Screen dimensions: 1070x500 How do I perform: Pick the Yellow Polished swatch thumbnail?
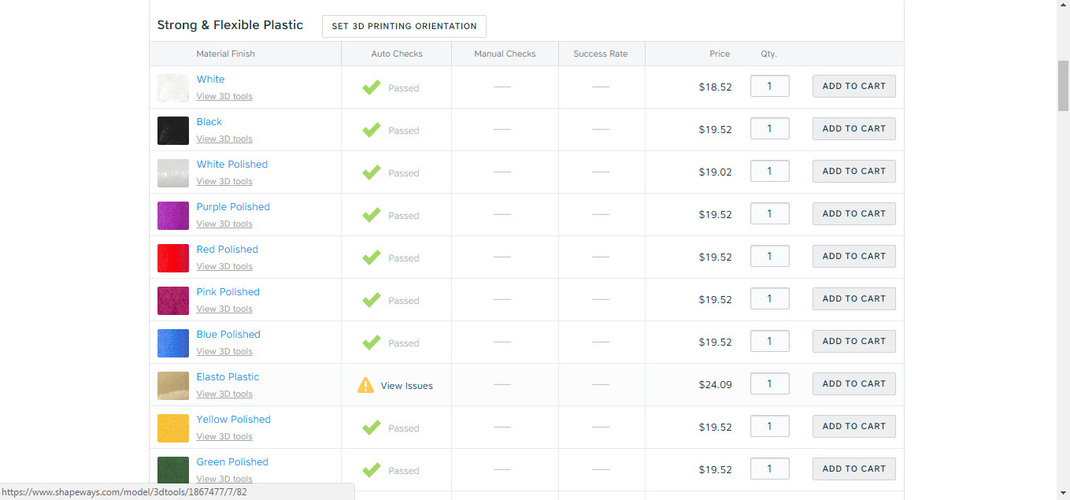[x=173, y=428]
